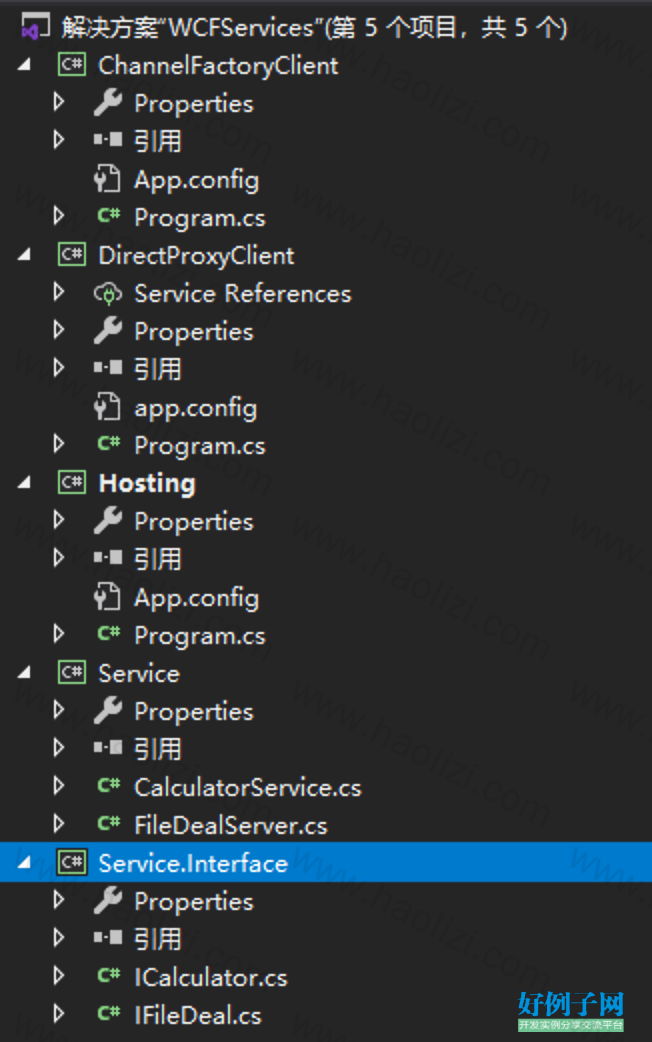
Task: Select the Service project label
Action: 139,674
